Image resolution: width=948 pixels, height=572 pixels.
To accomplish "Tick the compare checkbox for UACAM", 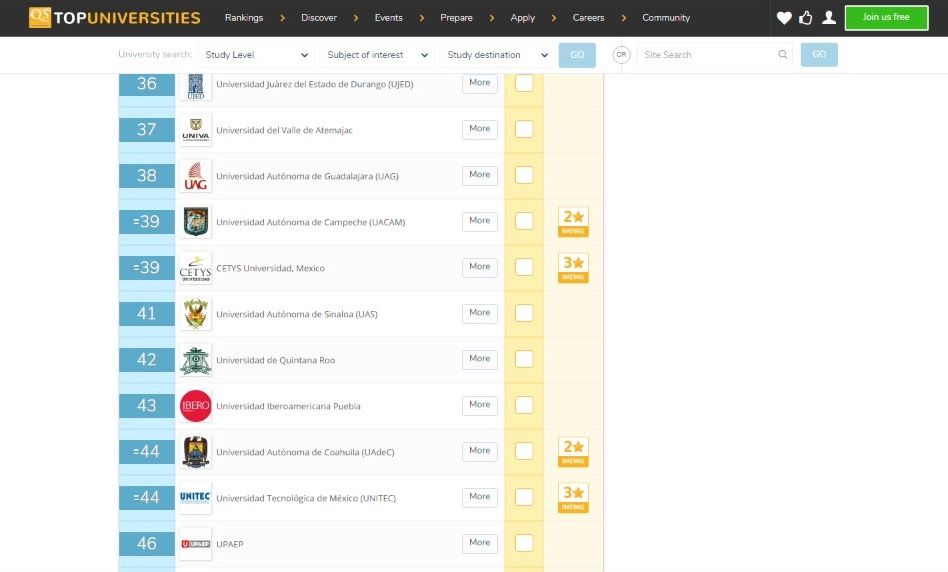I will point(524,221).
